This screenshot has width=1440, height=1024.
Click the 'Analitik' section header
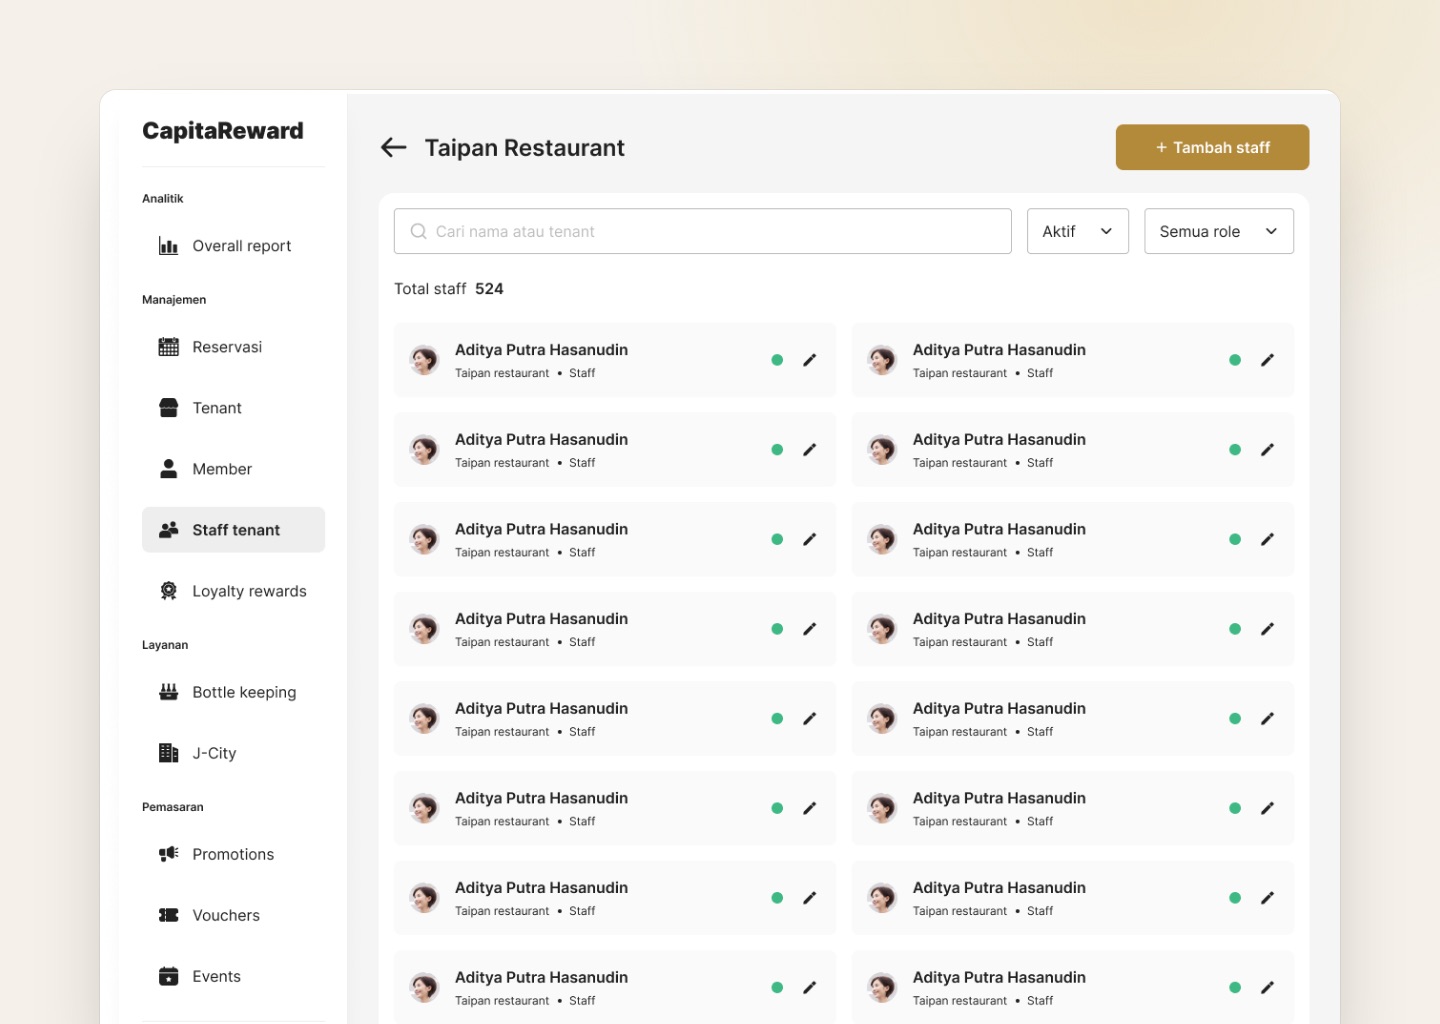coord(163,199)
